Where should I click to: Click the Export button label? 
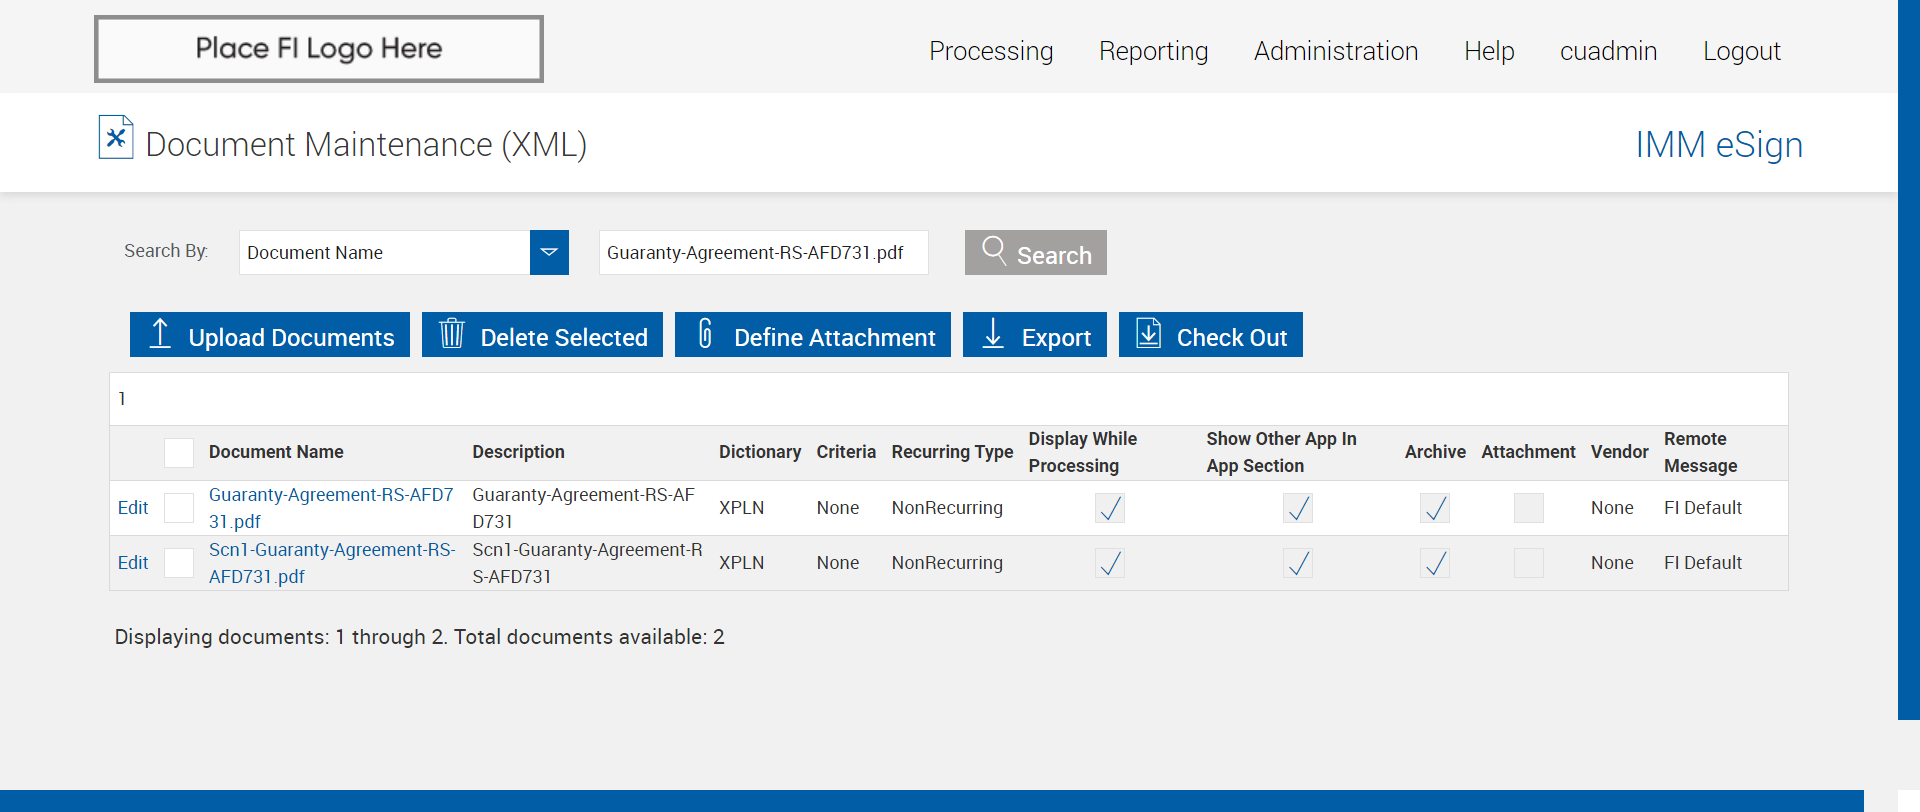1056,338
